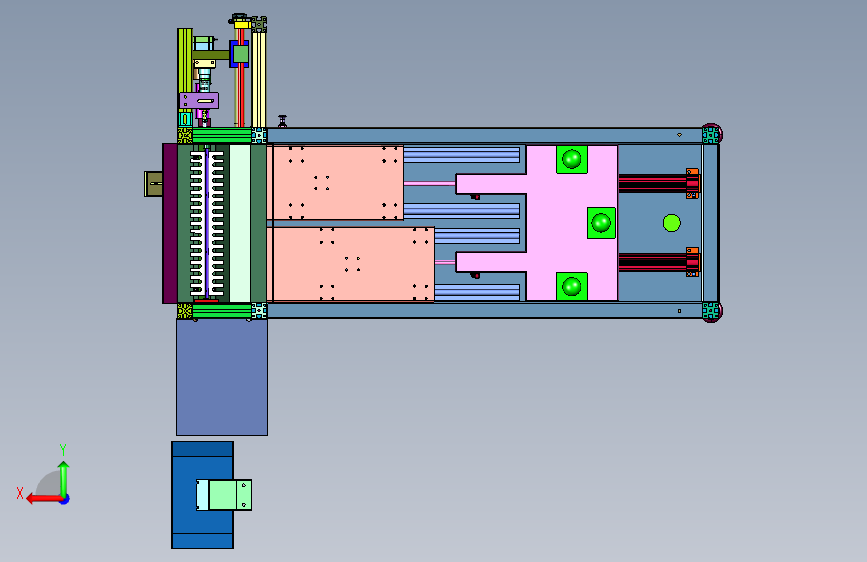
Task: Select the flat green circle on the blue-gray base
Action: 671,223
